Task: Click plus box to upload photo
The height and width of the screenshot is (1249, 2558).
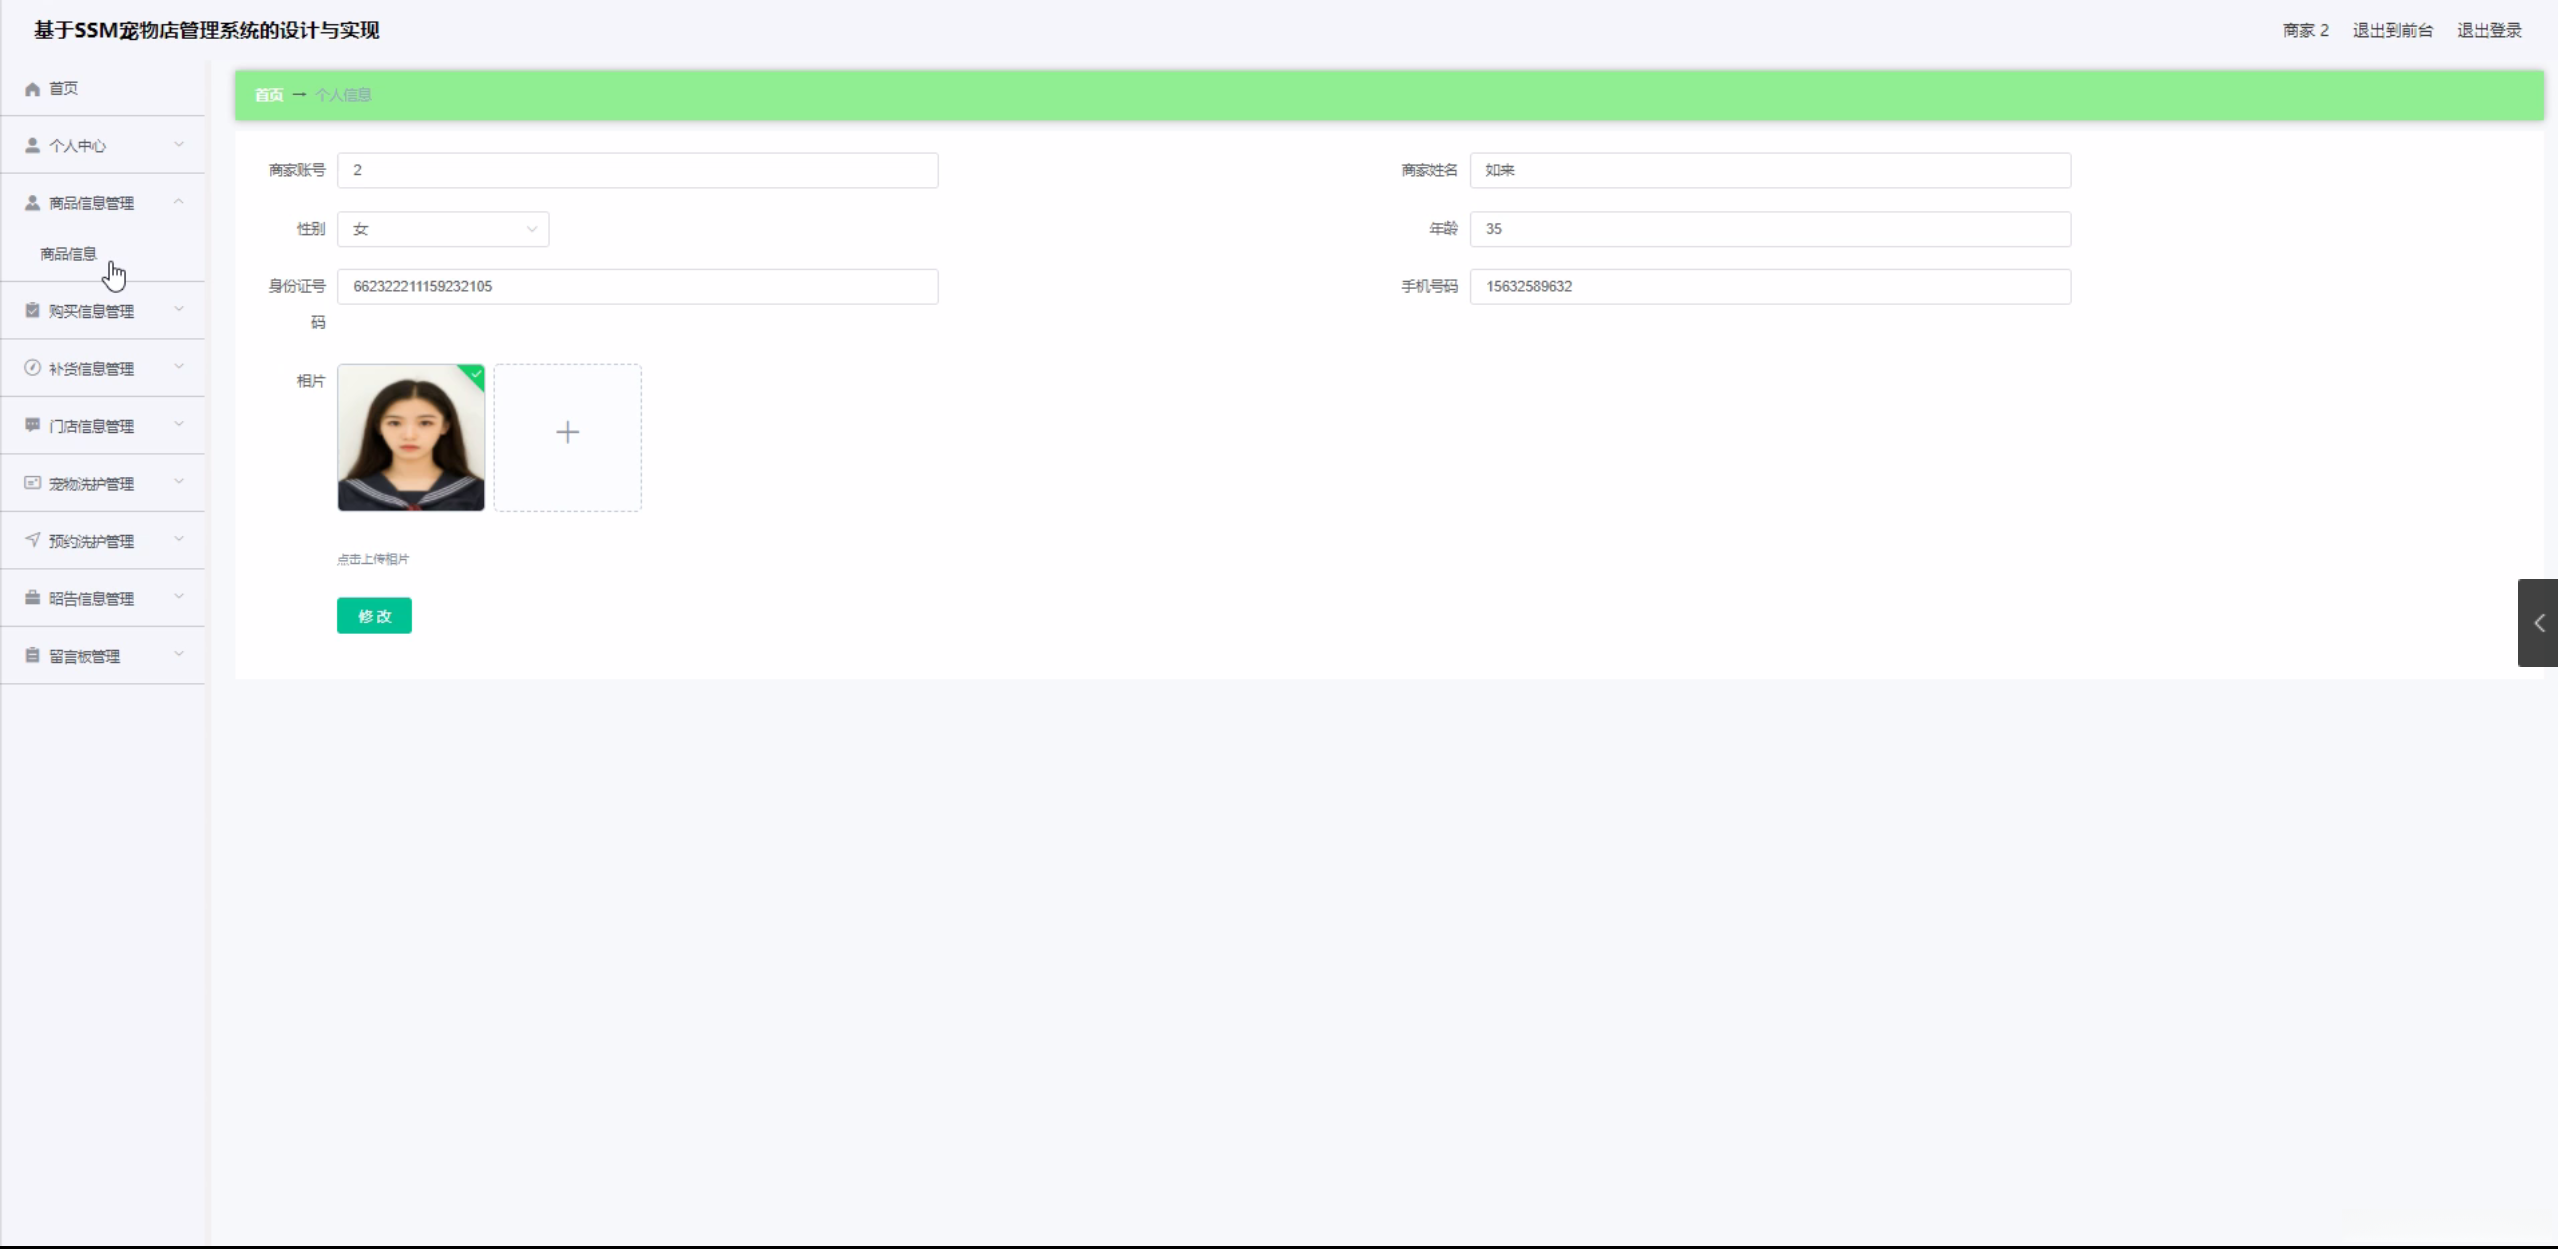Action: click(567, 437)
